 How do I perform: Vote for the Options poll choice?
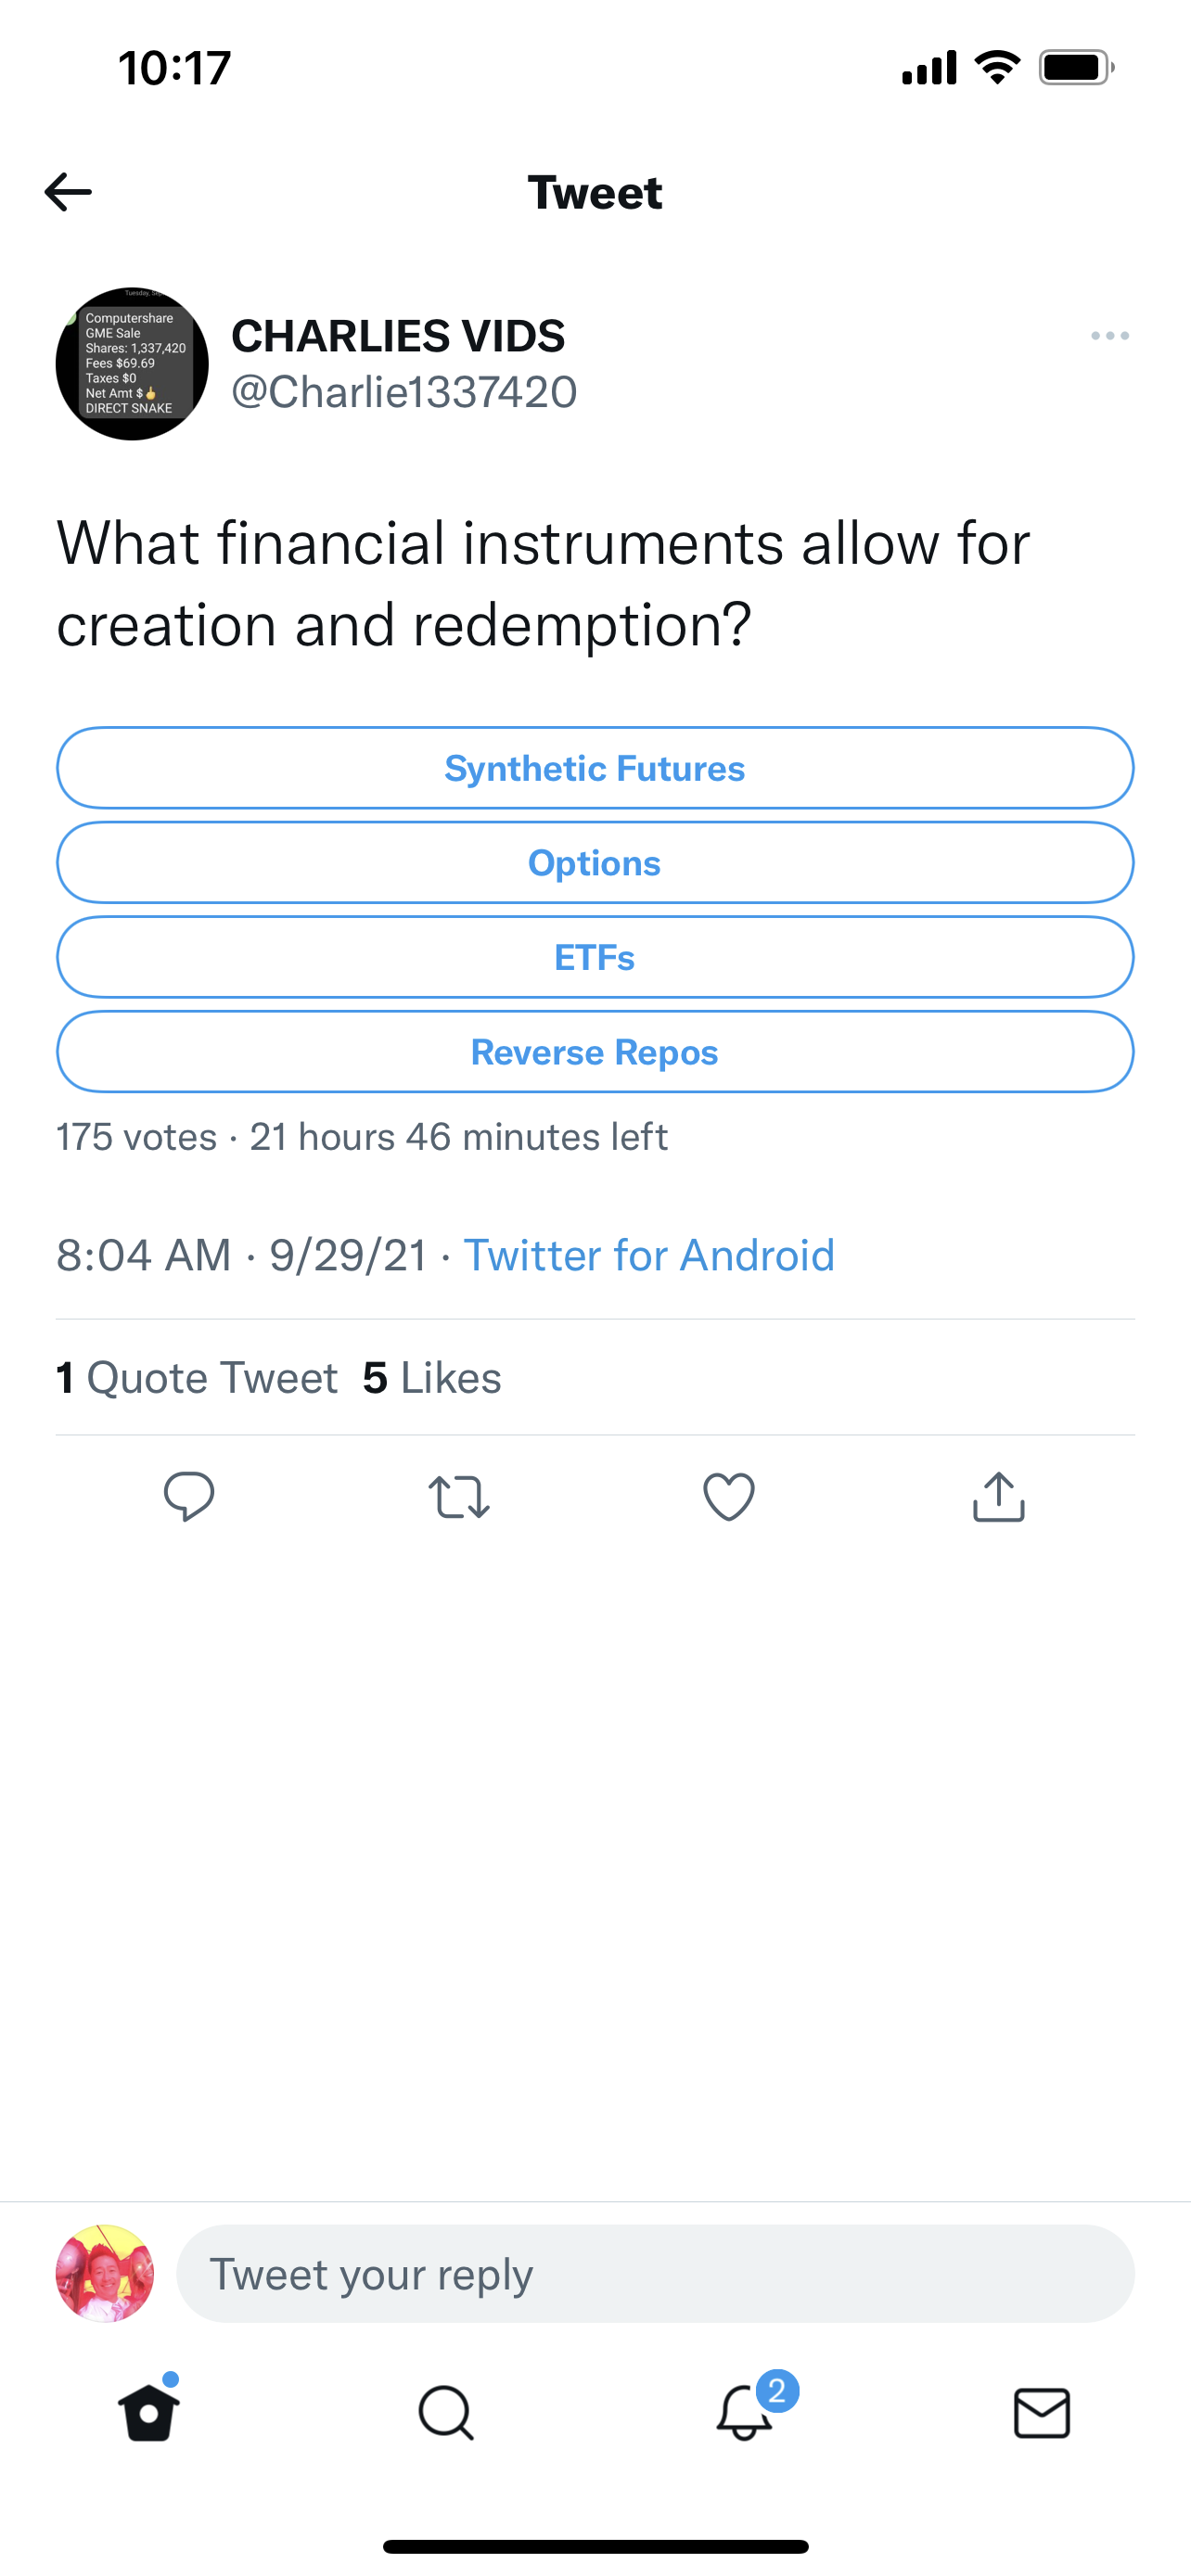click(x=595, y=863)
